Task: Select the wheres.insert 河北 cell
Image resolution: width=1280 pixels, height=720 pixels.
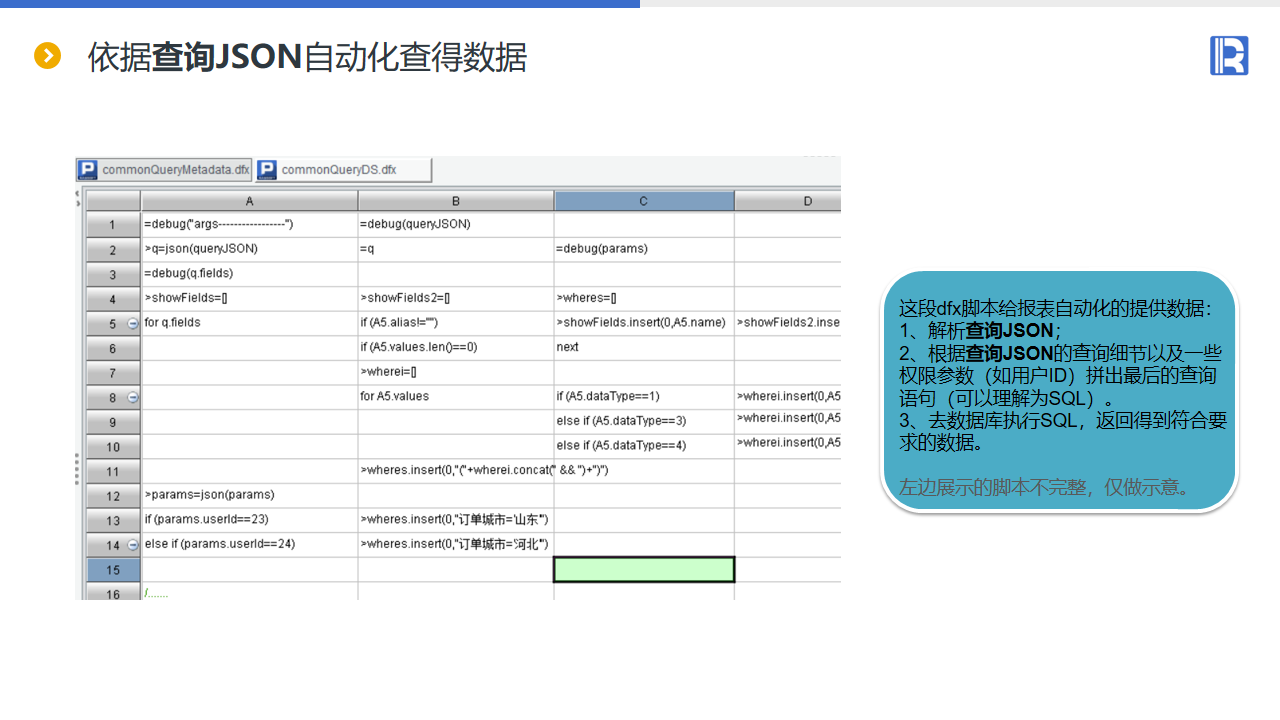Action: point(456,545)
